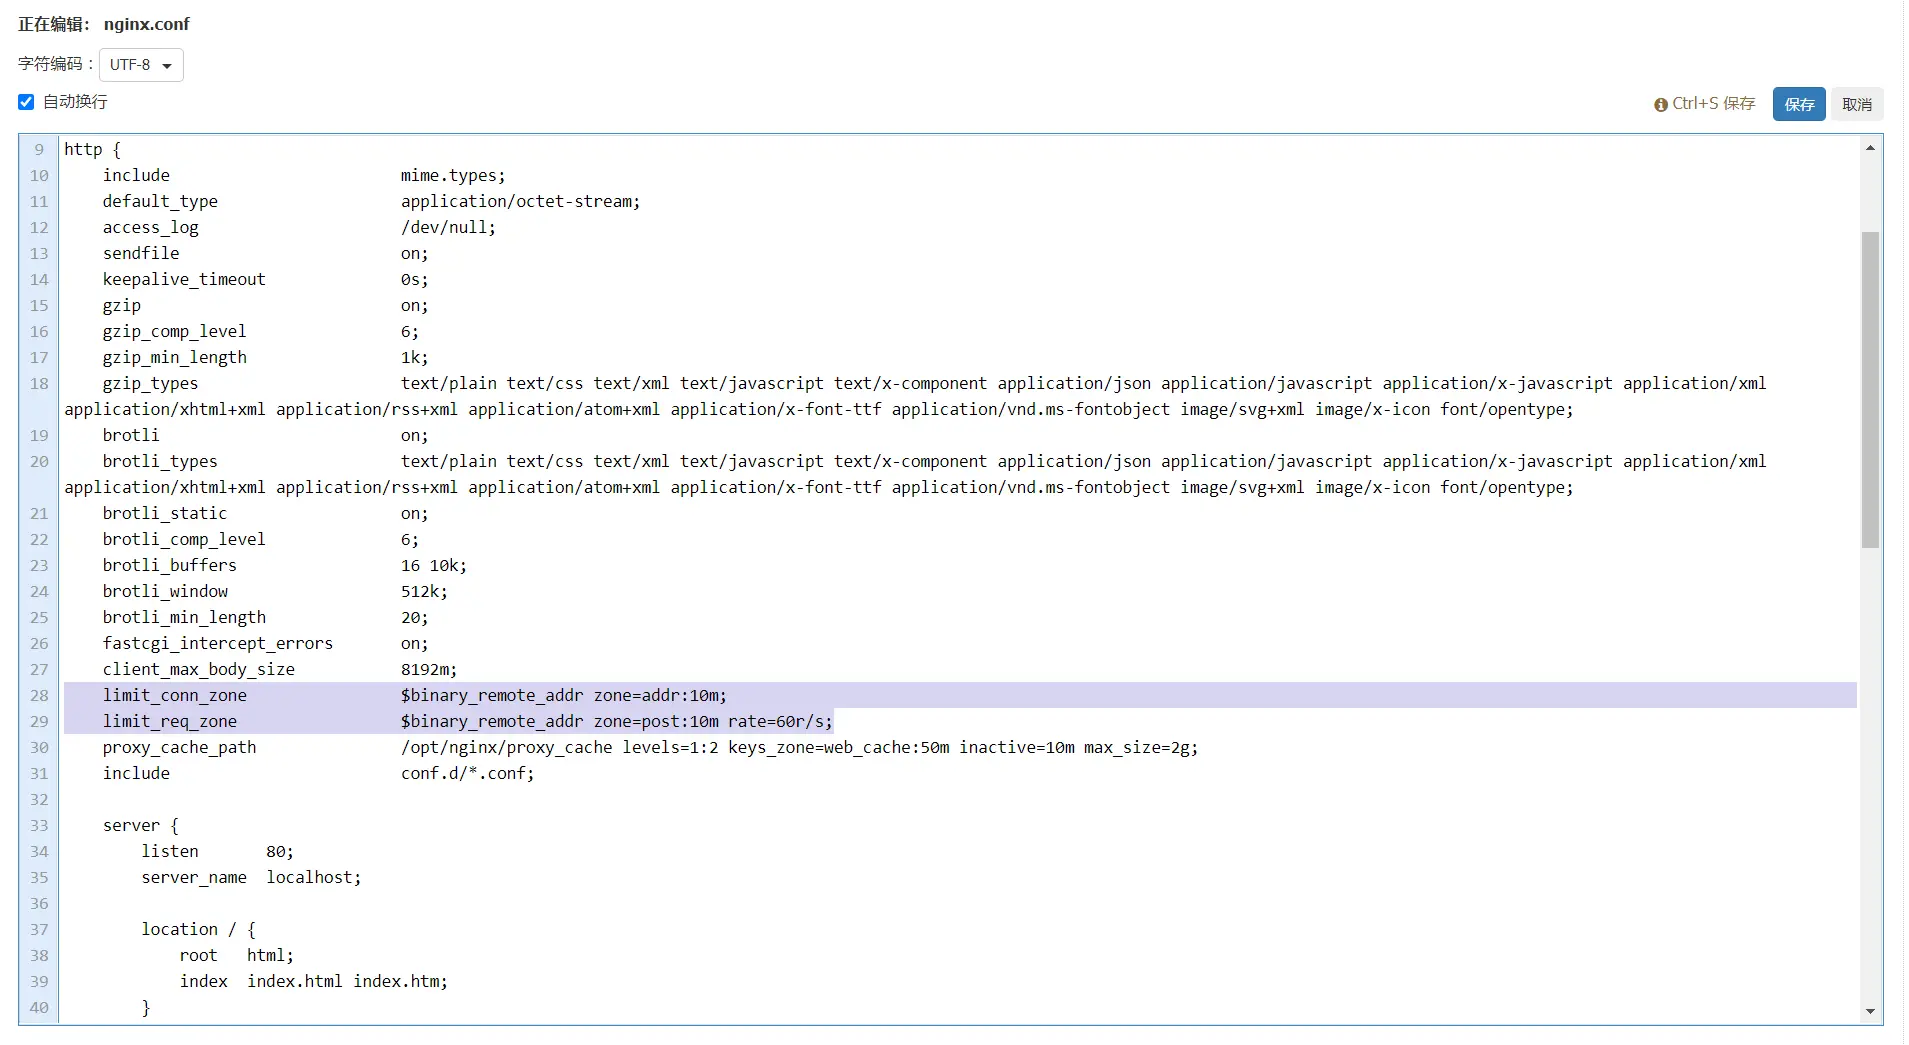Click the 'mime.types;' value
Screen dimensions: 1909x1045
click(x=453, y=175)
